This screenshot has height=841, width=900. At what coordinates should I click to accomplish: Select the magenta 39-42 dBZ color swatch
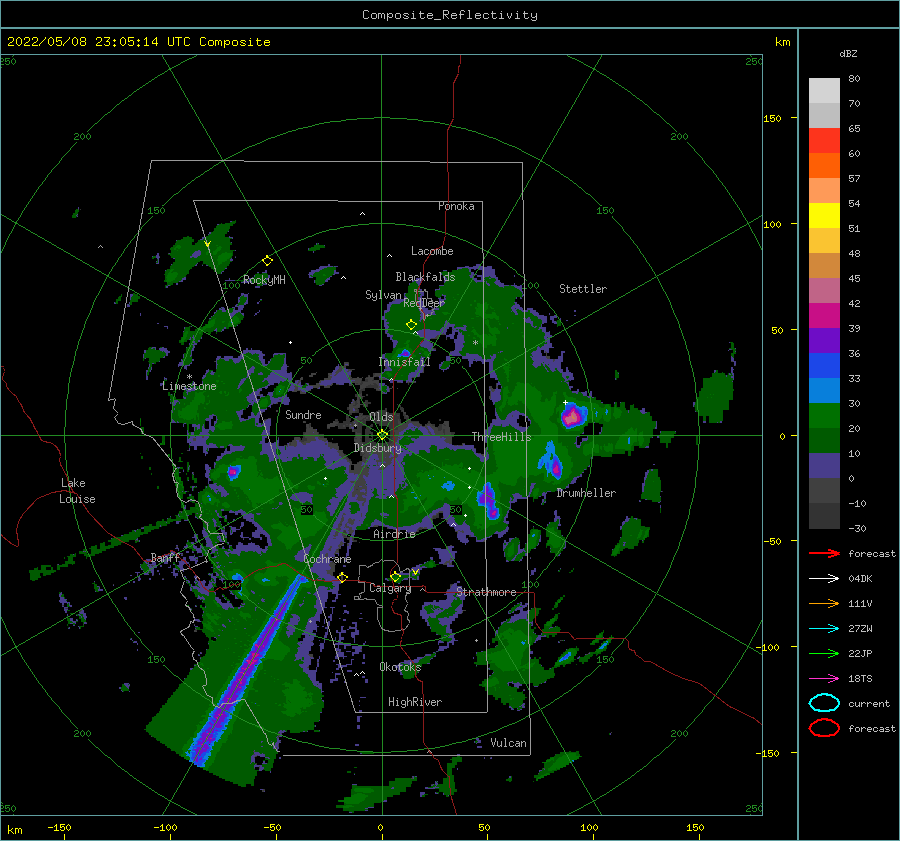click(x=824, y=316)
